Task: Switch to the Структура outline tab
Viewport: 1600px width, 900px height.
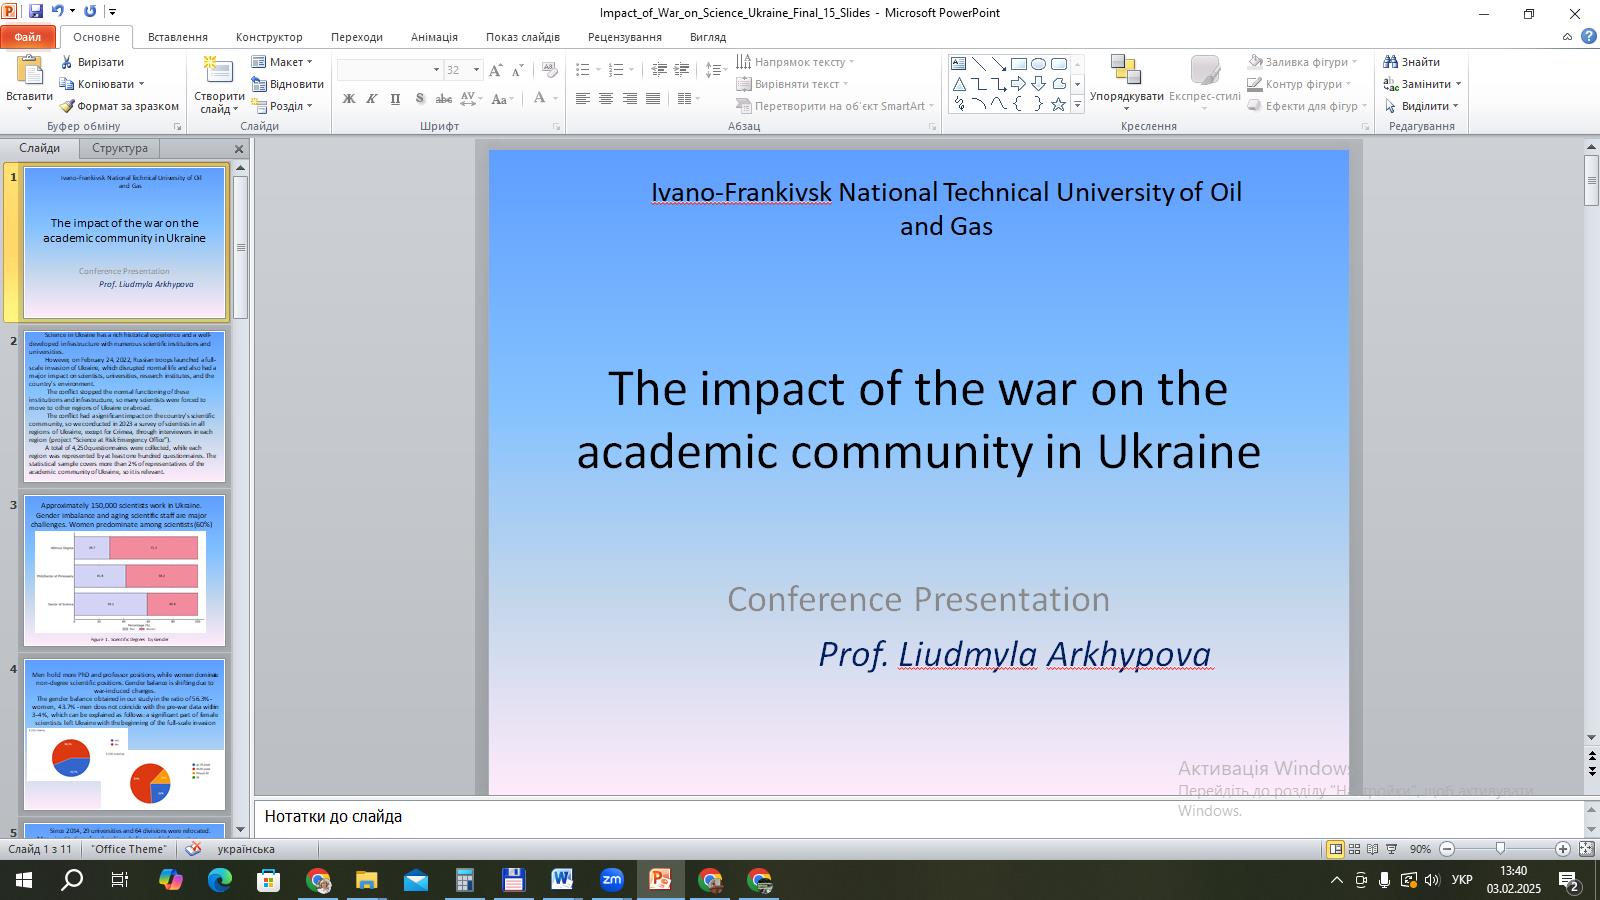Action: 119,148
